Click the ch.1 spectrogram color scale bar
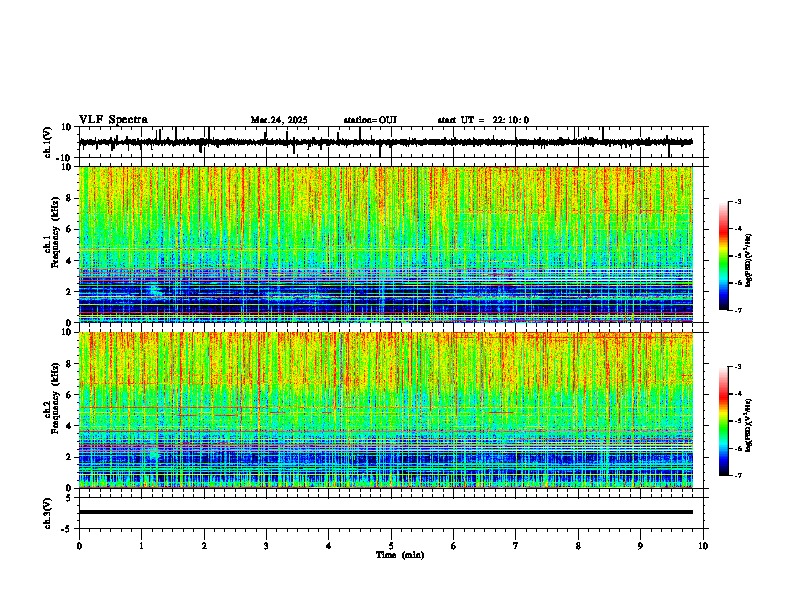This screenshot has width=792, height=612. 724,256
